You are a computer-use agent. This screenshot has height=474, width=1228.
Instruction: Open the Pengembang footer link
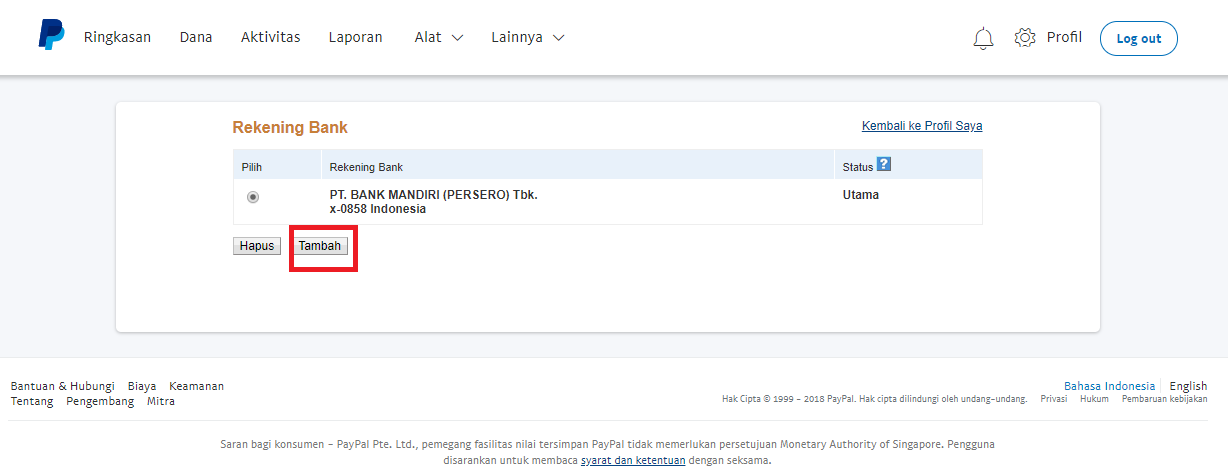coord(100,402)
